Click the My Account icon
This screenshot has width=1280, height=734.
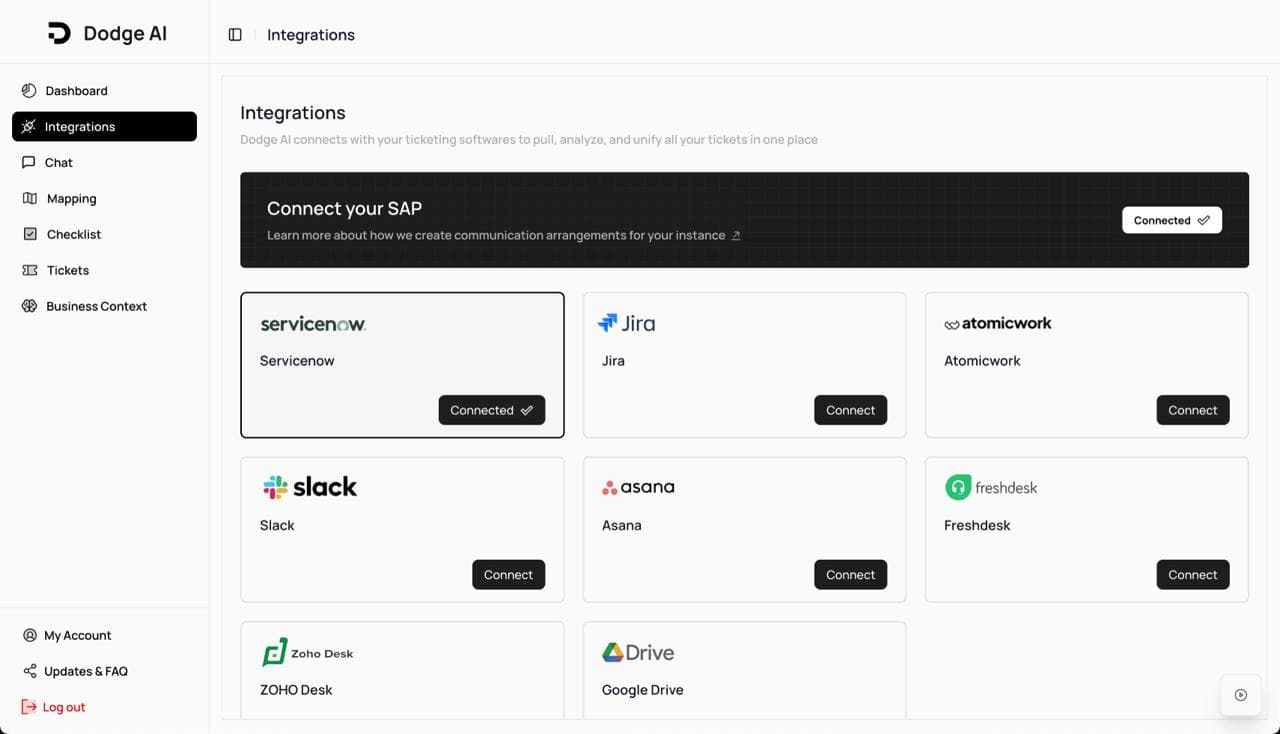tap(28, 635)
